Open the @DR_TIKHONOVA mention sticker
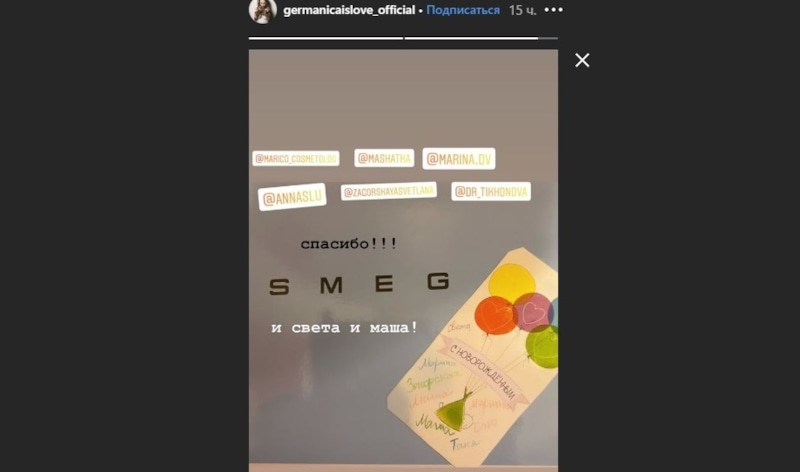 [491, 191]
